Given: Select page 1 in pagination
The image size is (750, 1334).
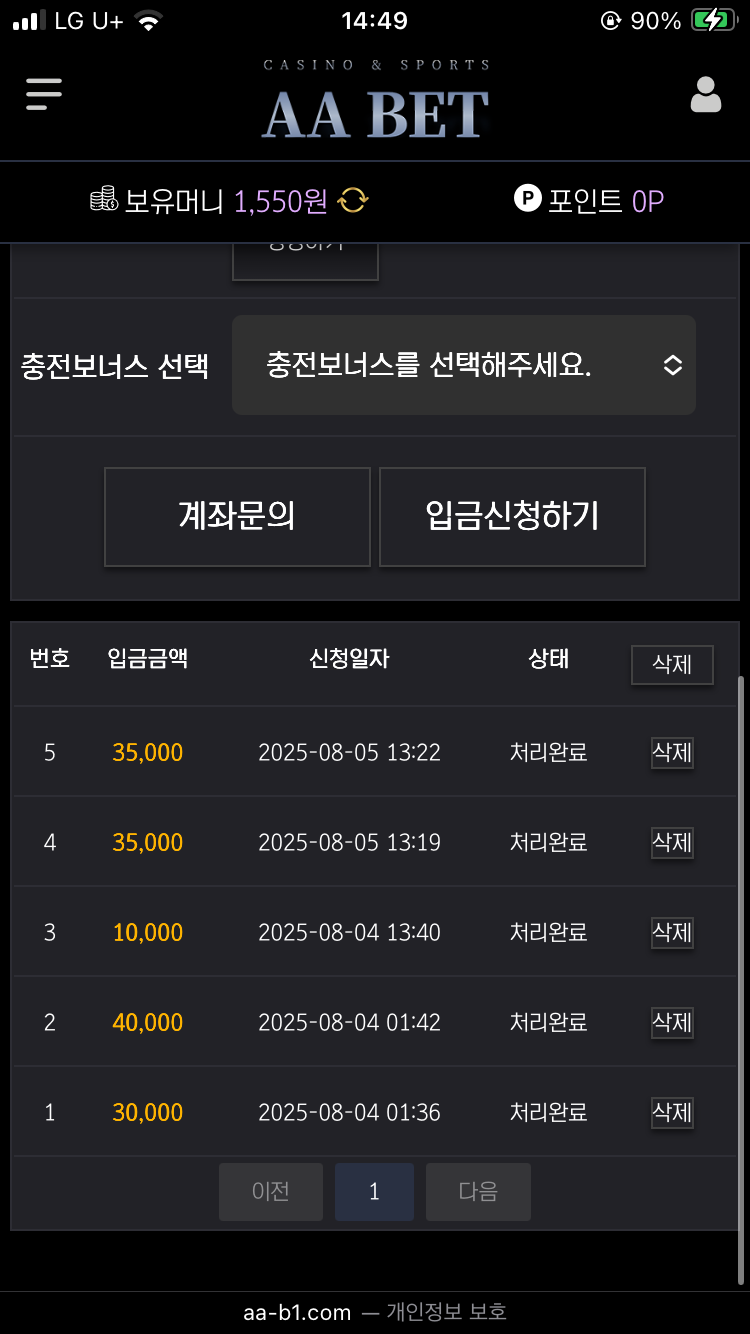Looking at the screenshot, I should 374,1192.
